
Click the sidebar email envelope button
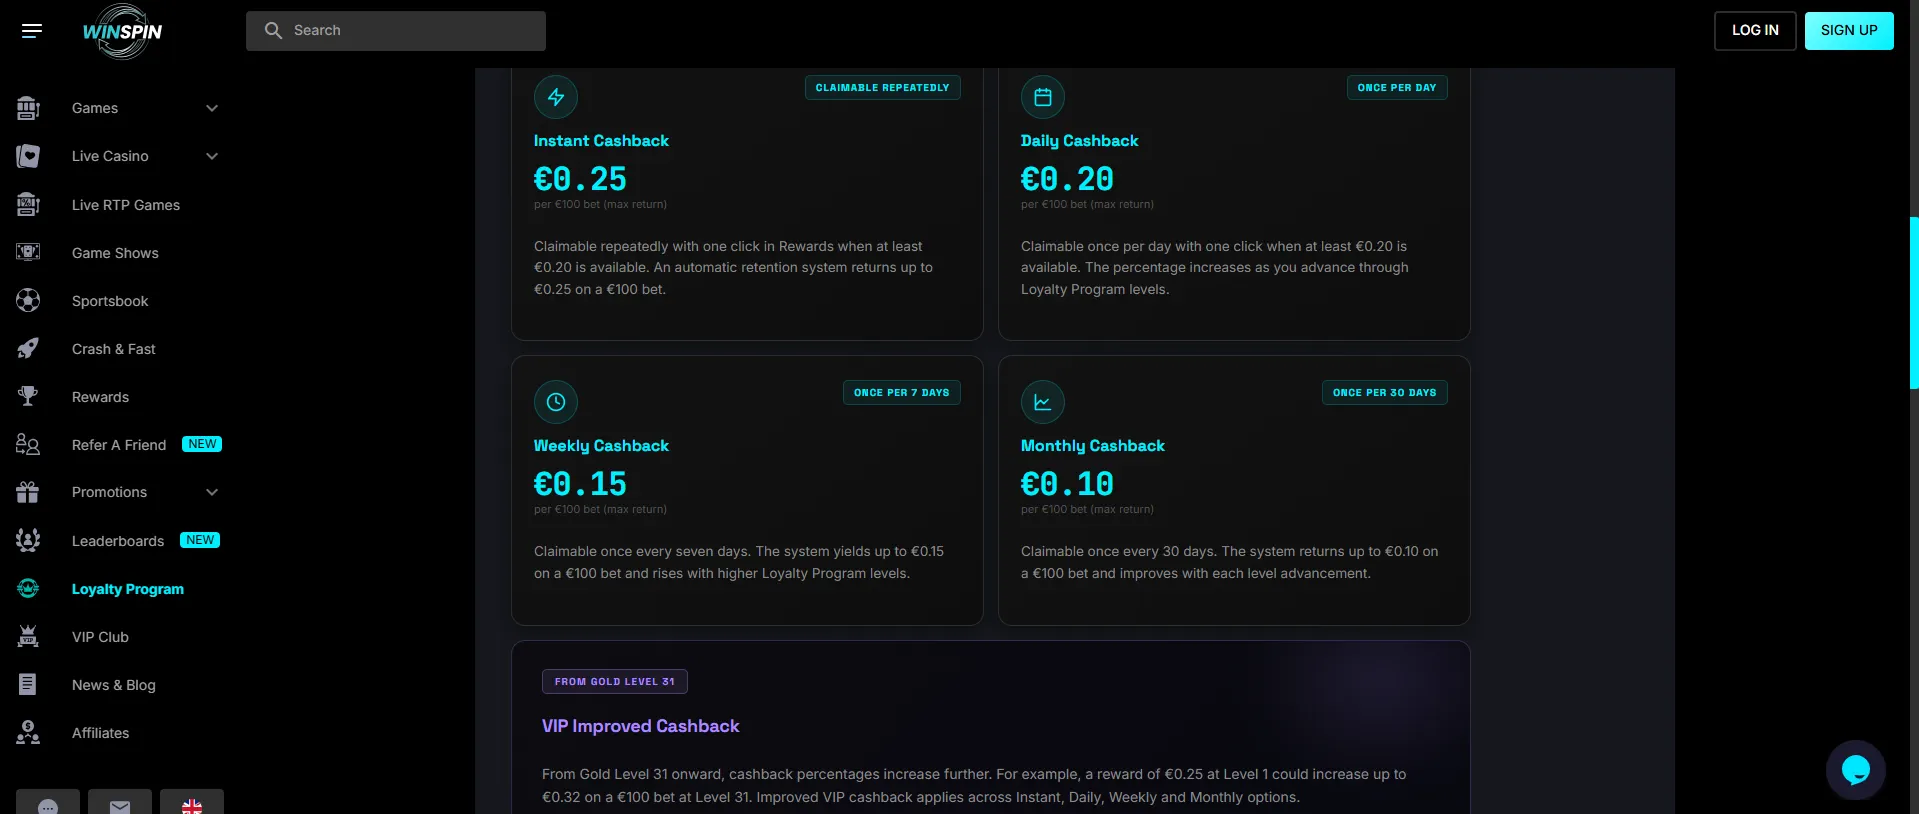tap(120, 802)
